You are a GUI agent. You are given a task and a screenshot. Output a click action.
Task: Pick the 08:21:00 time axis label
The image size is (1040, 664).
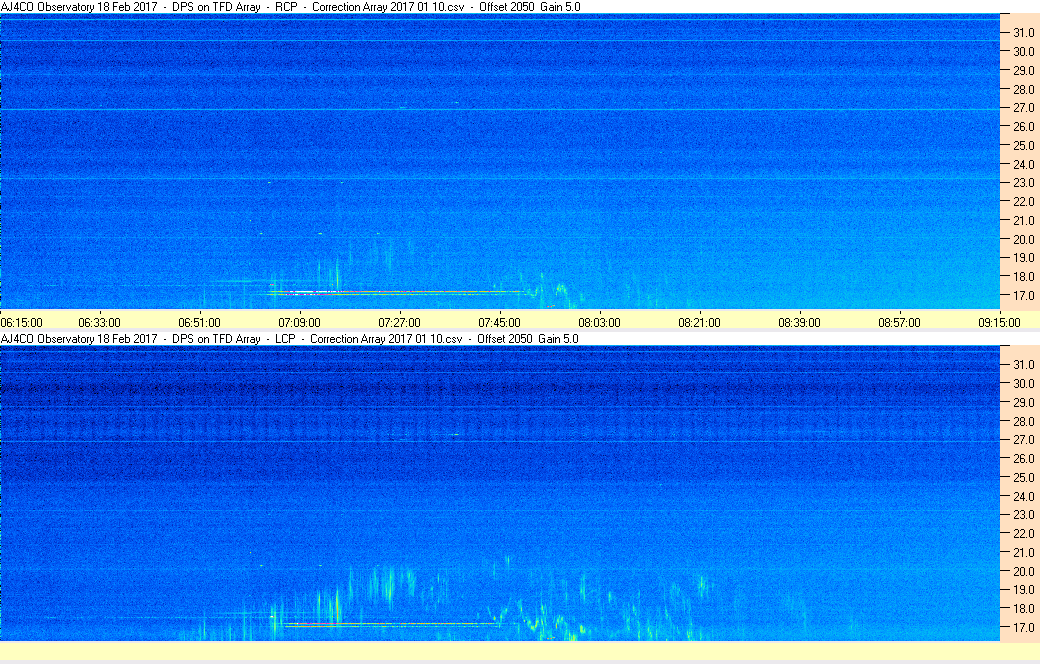pyautogui.click(x=699, y=322)
